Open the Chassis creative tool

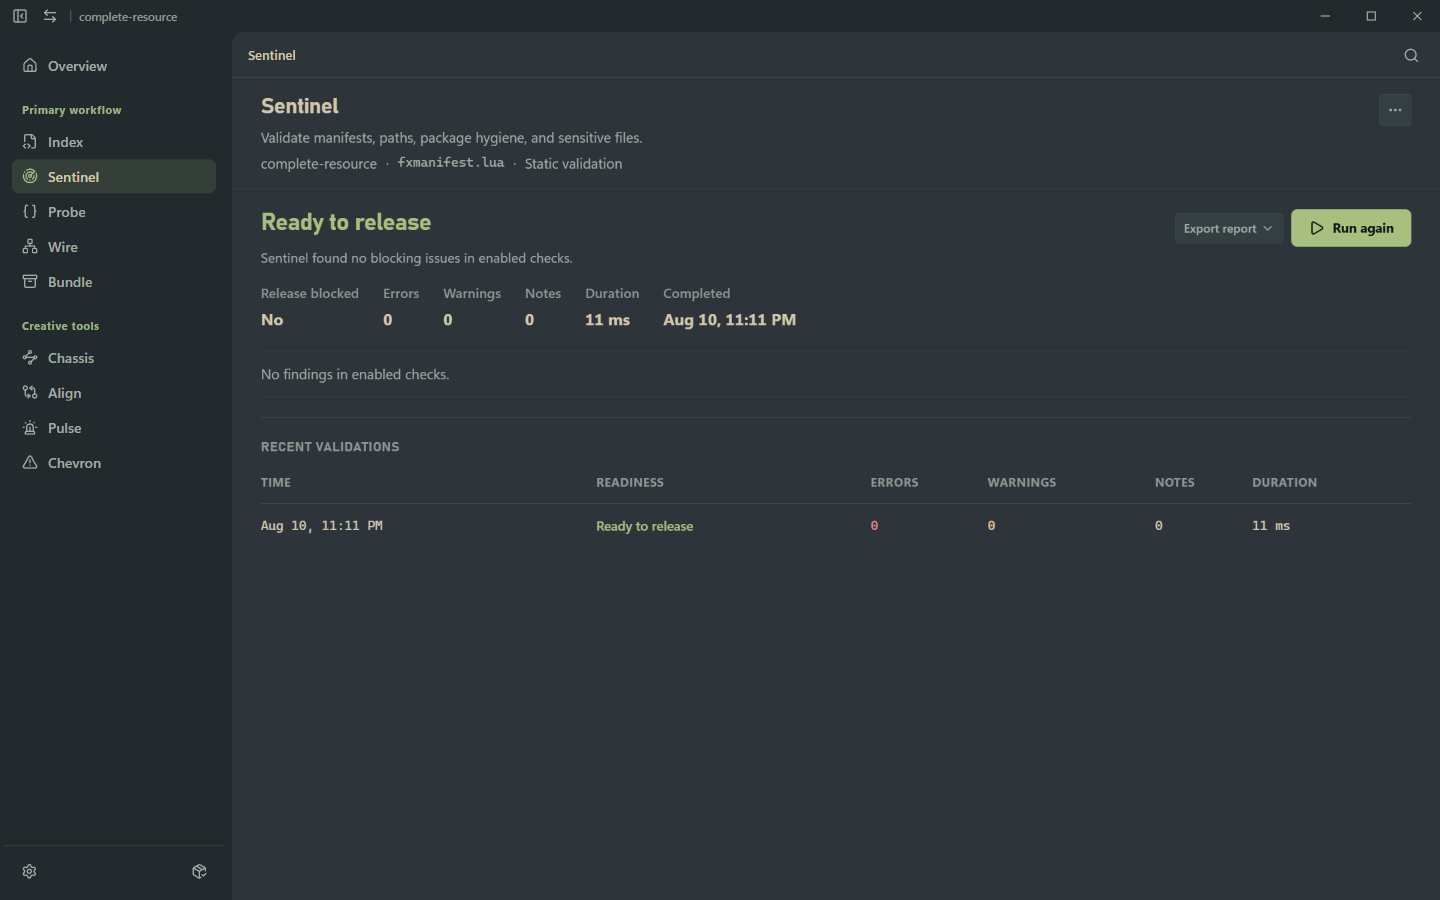(114, 358)
